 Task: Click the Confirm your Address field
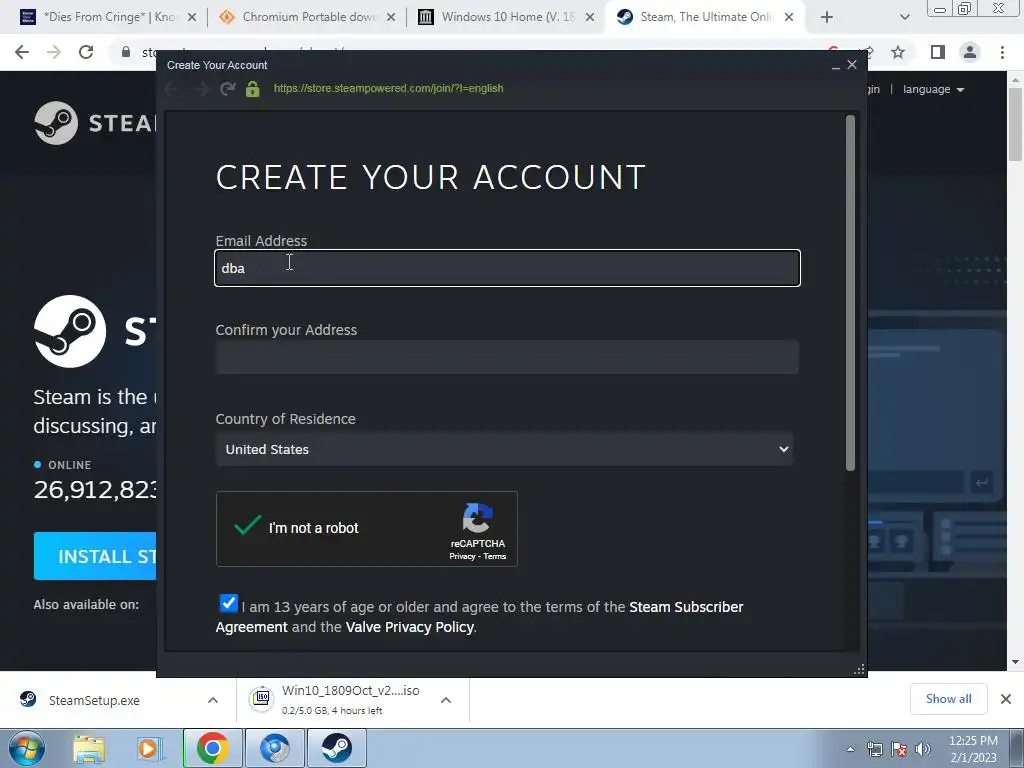[x=507, y=357]
